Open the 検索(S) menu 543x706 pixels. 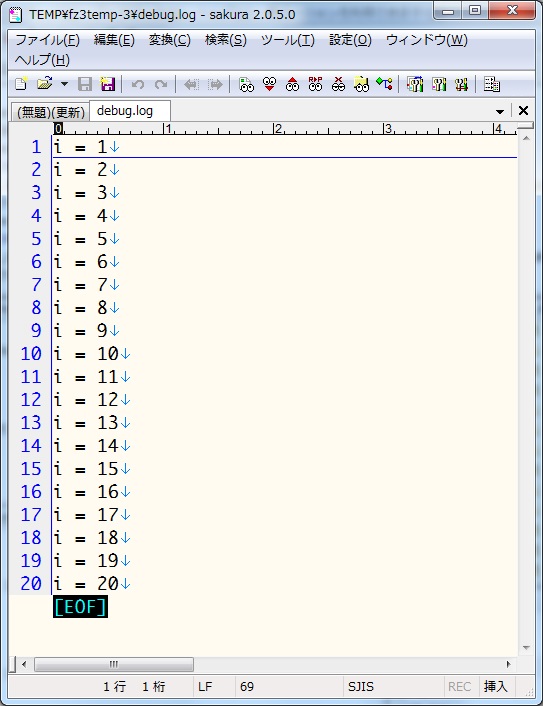point(226,40)
